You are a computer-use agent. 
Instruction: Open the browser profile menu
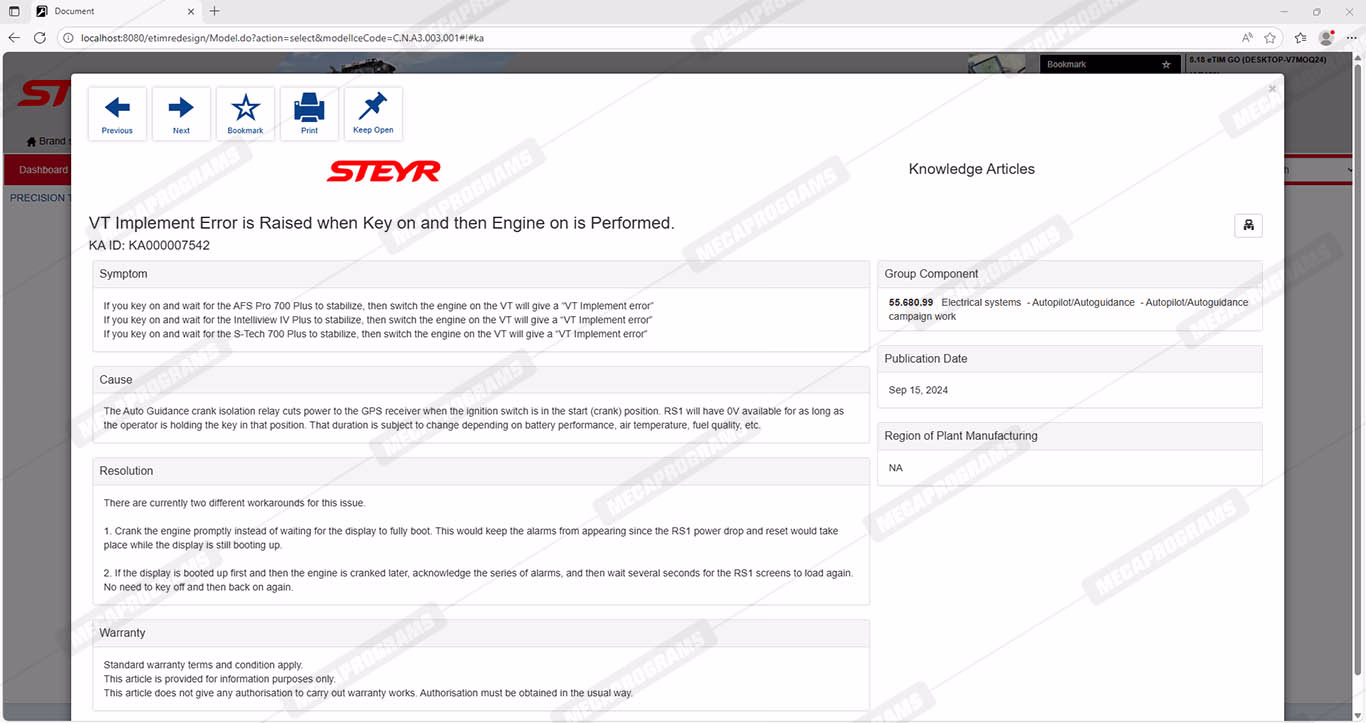click(1326, 38)
